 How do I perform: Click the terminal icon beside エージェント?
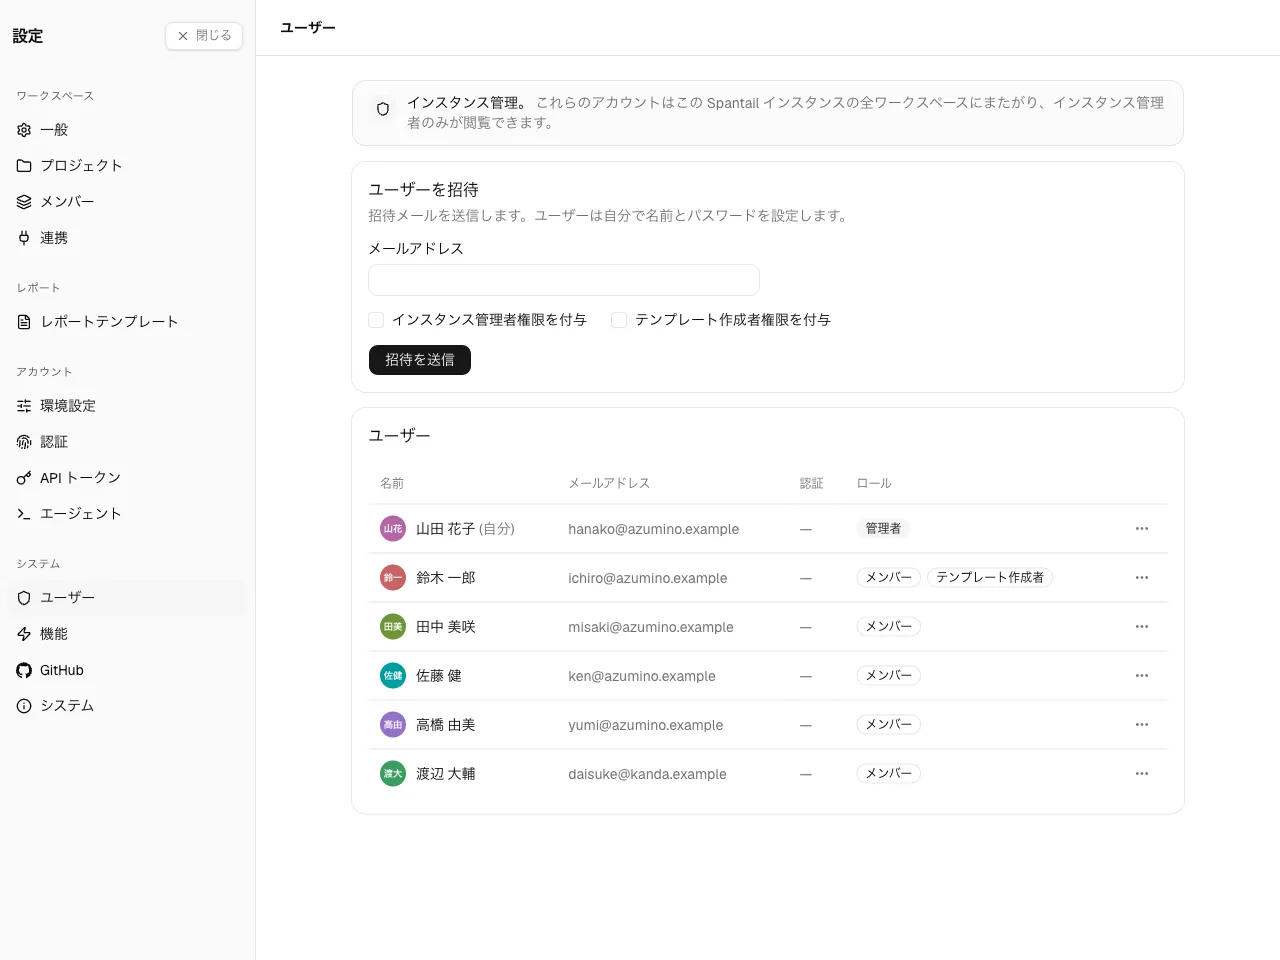(x=24, y=514)
